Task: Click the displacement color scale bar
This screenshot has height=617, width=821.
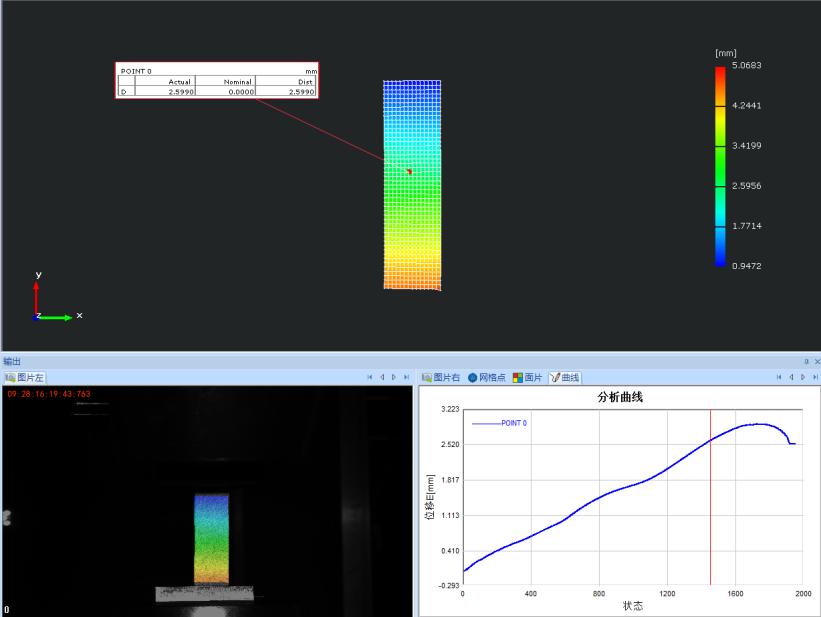Action: pos(720,166)
